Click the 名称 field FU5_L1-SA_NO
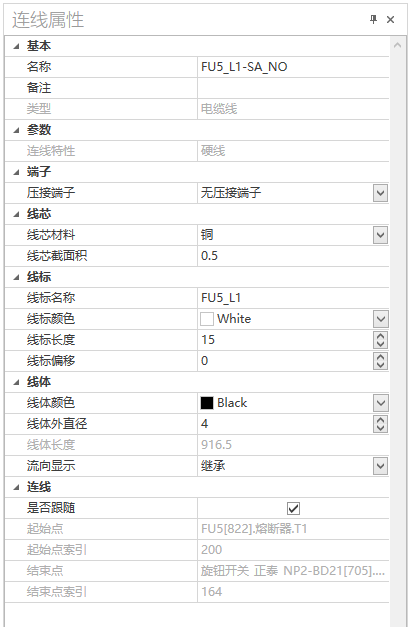This screenshot has height=627, width=410. (x=293, y=67)
